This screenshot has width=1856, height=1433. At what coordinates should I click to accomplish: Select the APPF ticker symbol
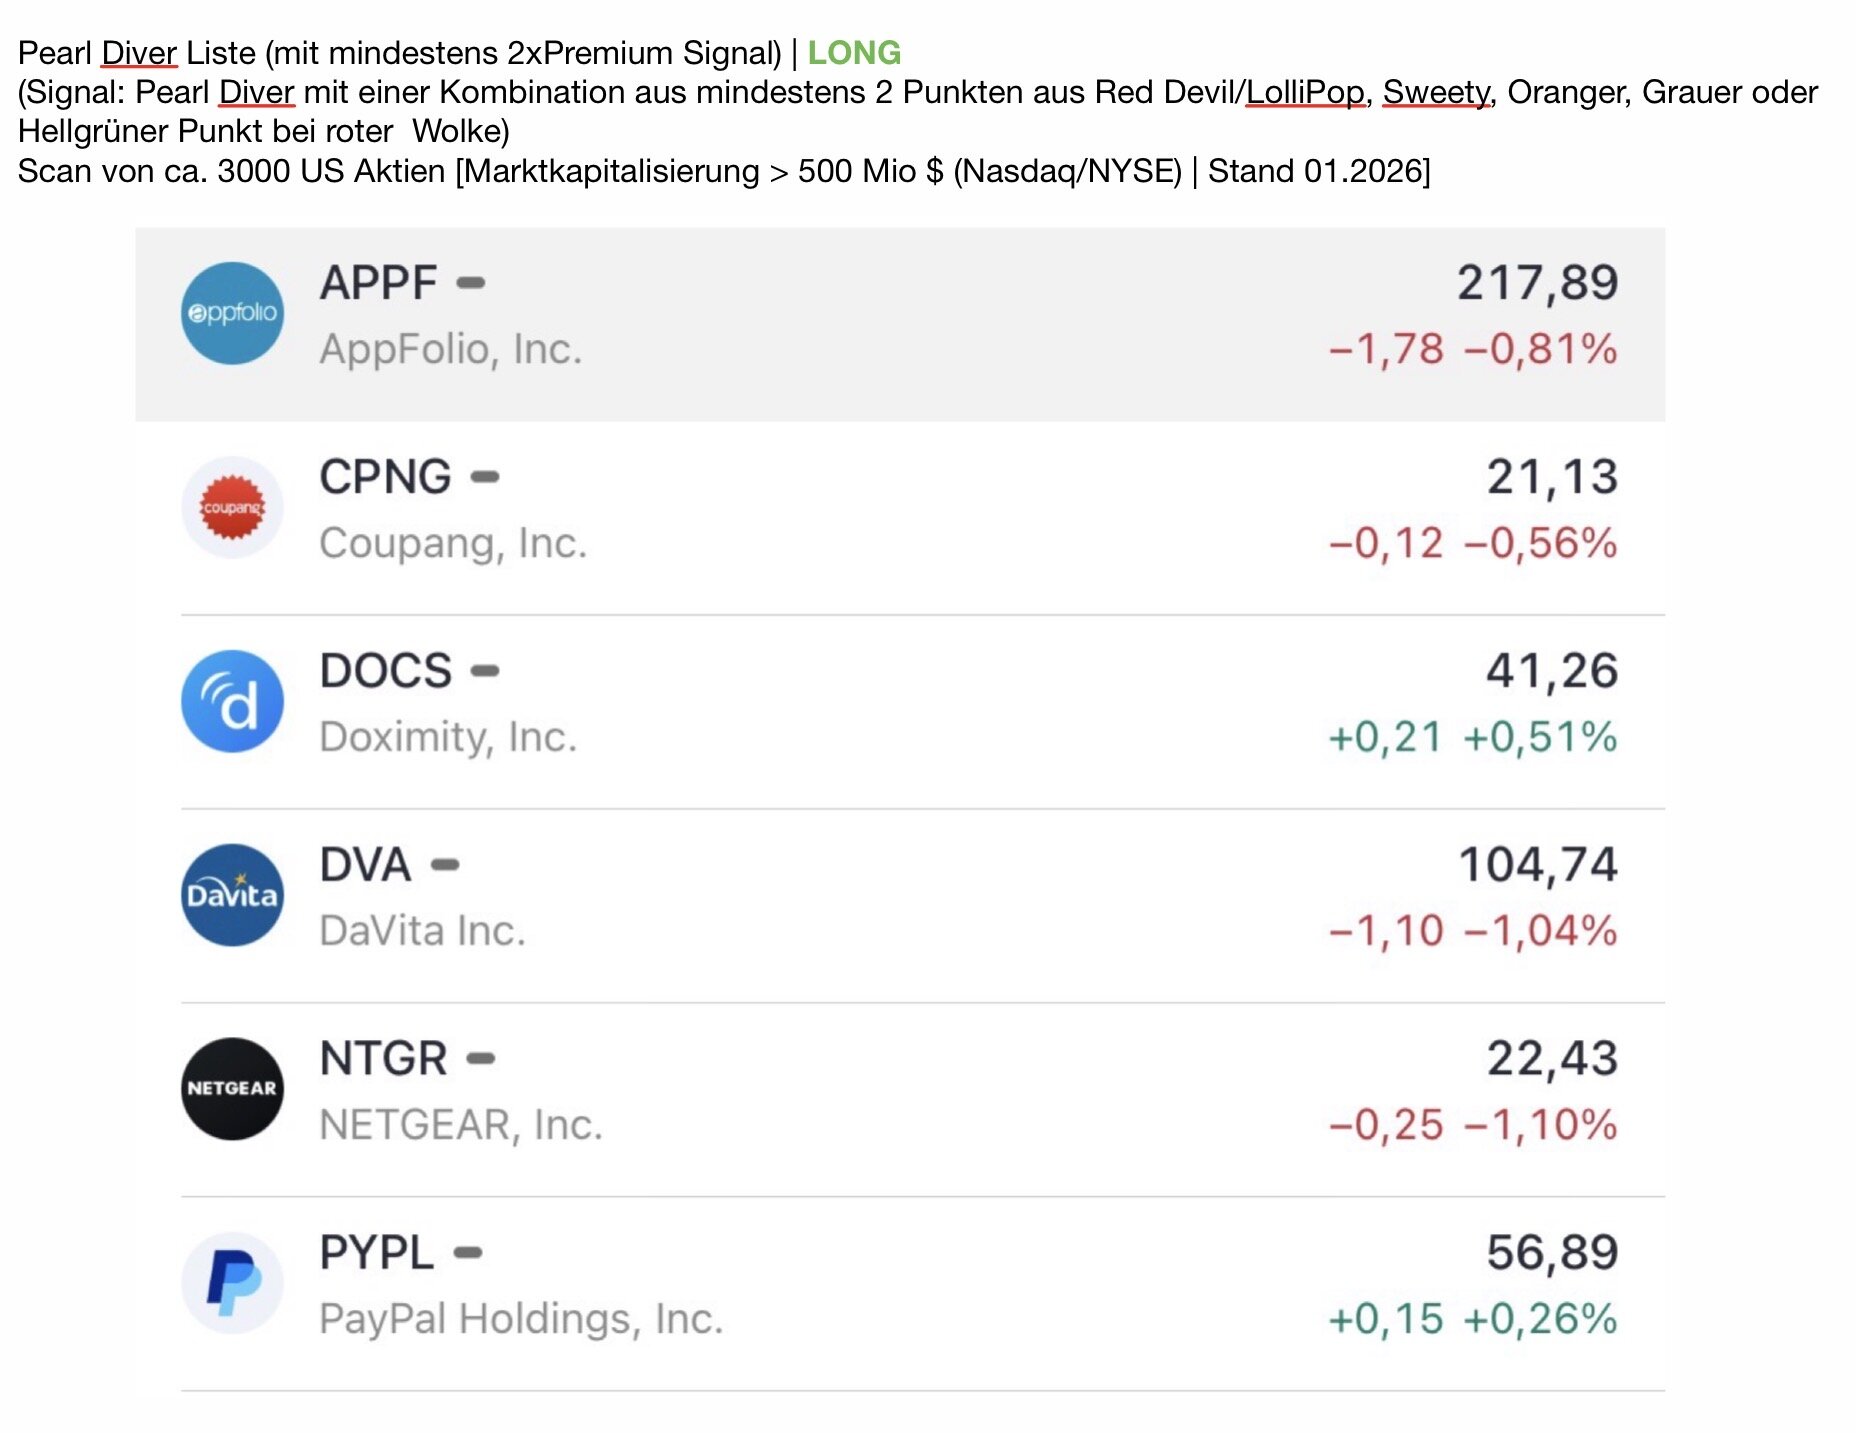(378, 283)
